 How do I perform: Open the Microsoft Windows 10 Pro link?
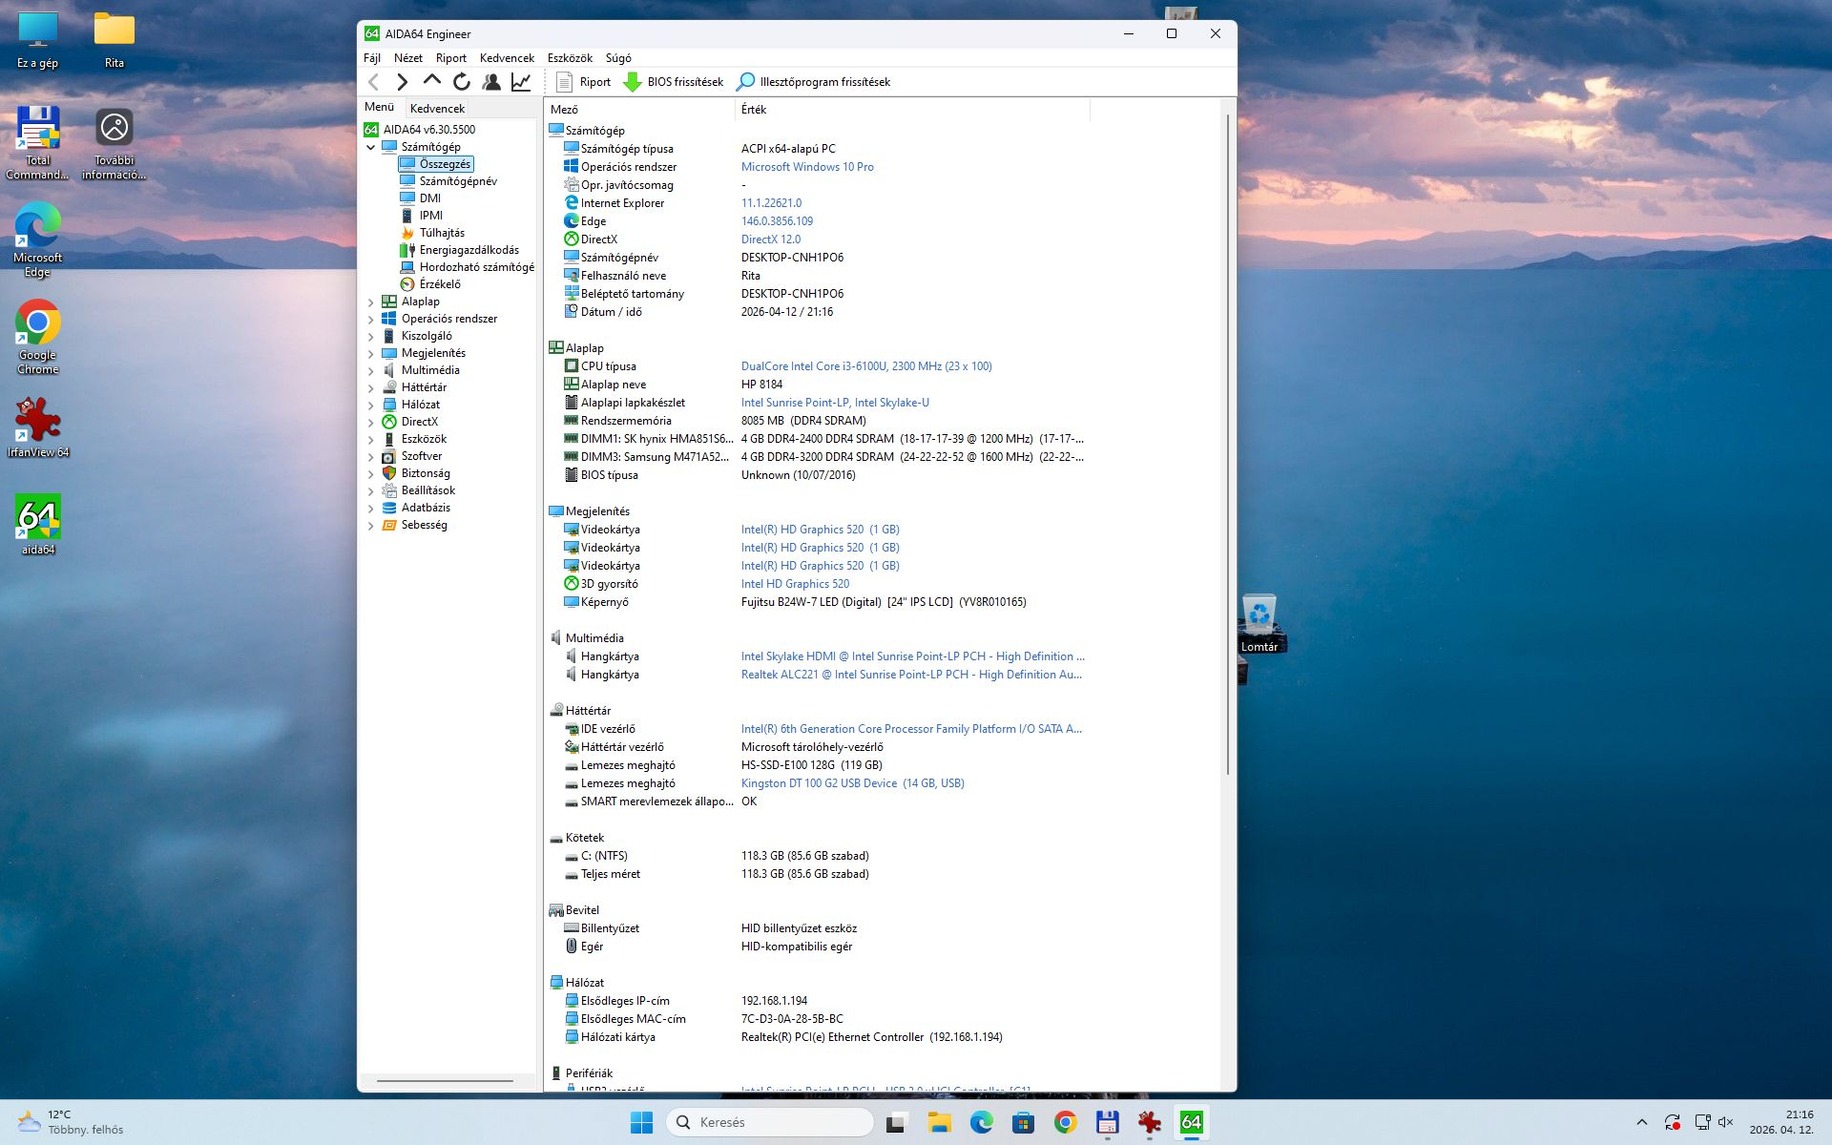point(807,167)
